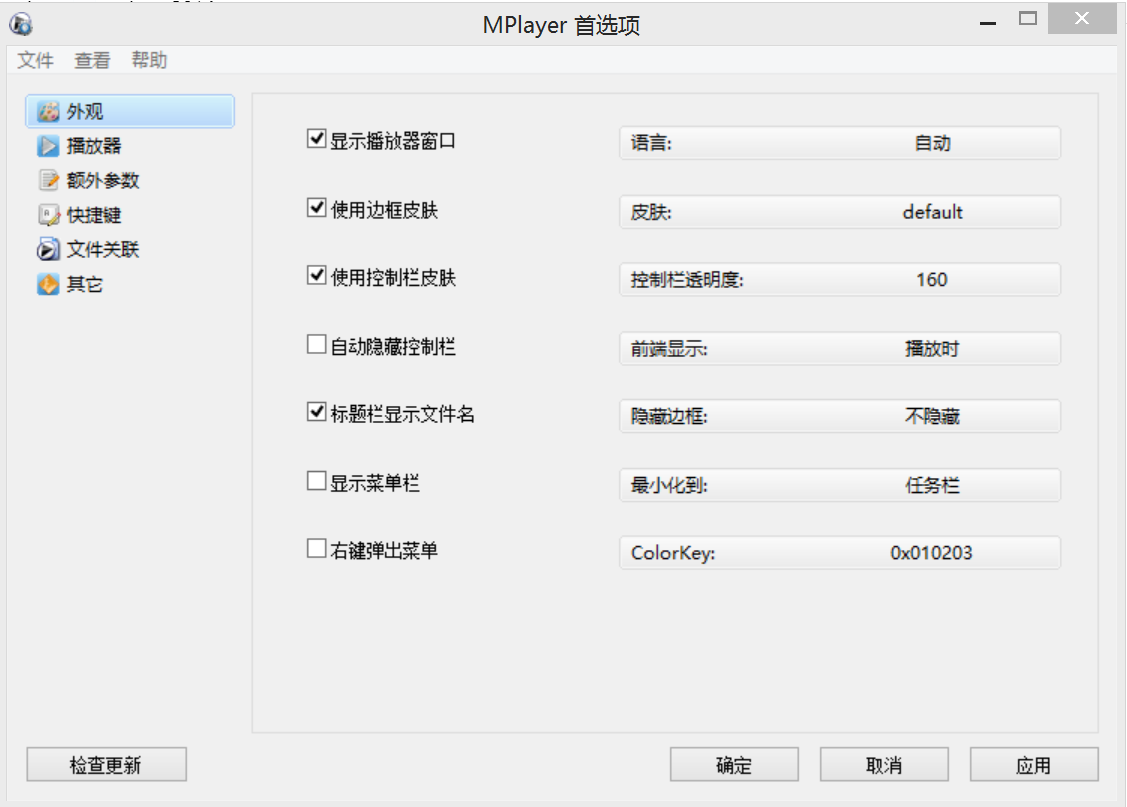
Task: Disable the 使用边框皮肤 option
Action: pos(316,208)
